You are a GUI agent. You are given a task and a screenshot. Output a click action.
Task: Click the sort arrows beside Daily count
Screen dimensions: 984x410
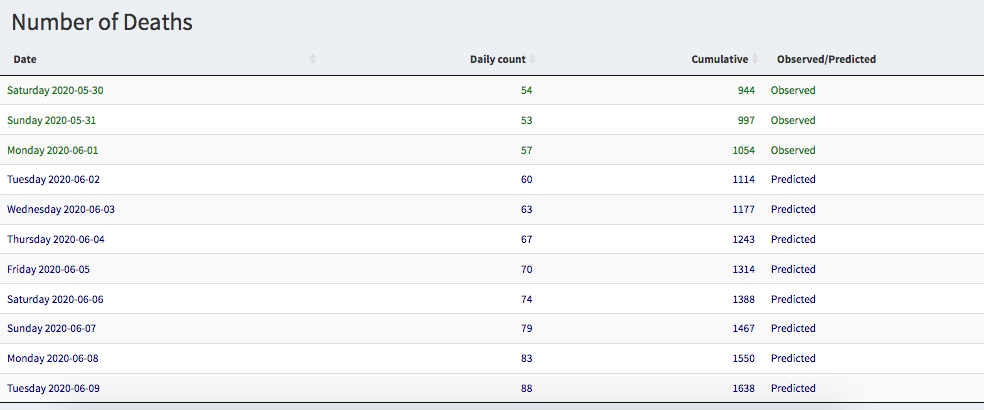532,59
